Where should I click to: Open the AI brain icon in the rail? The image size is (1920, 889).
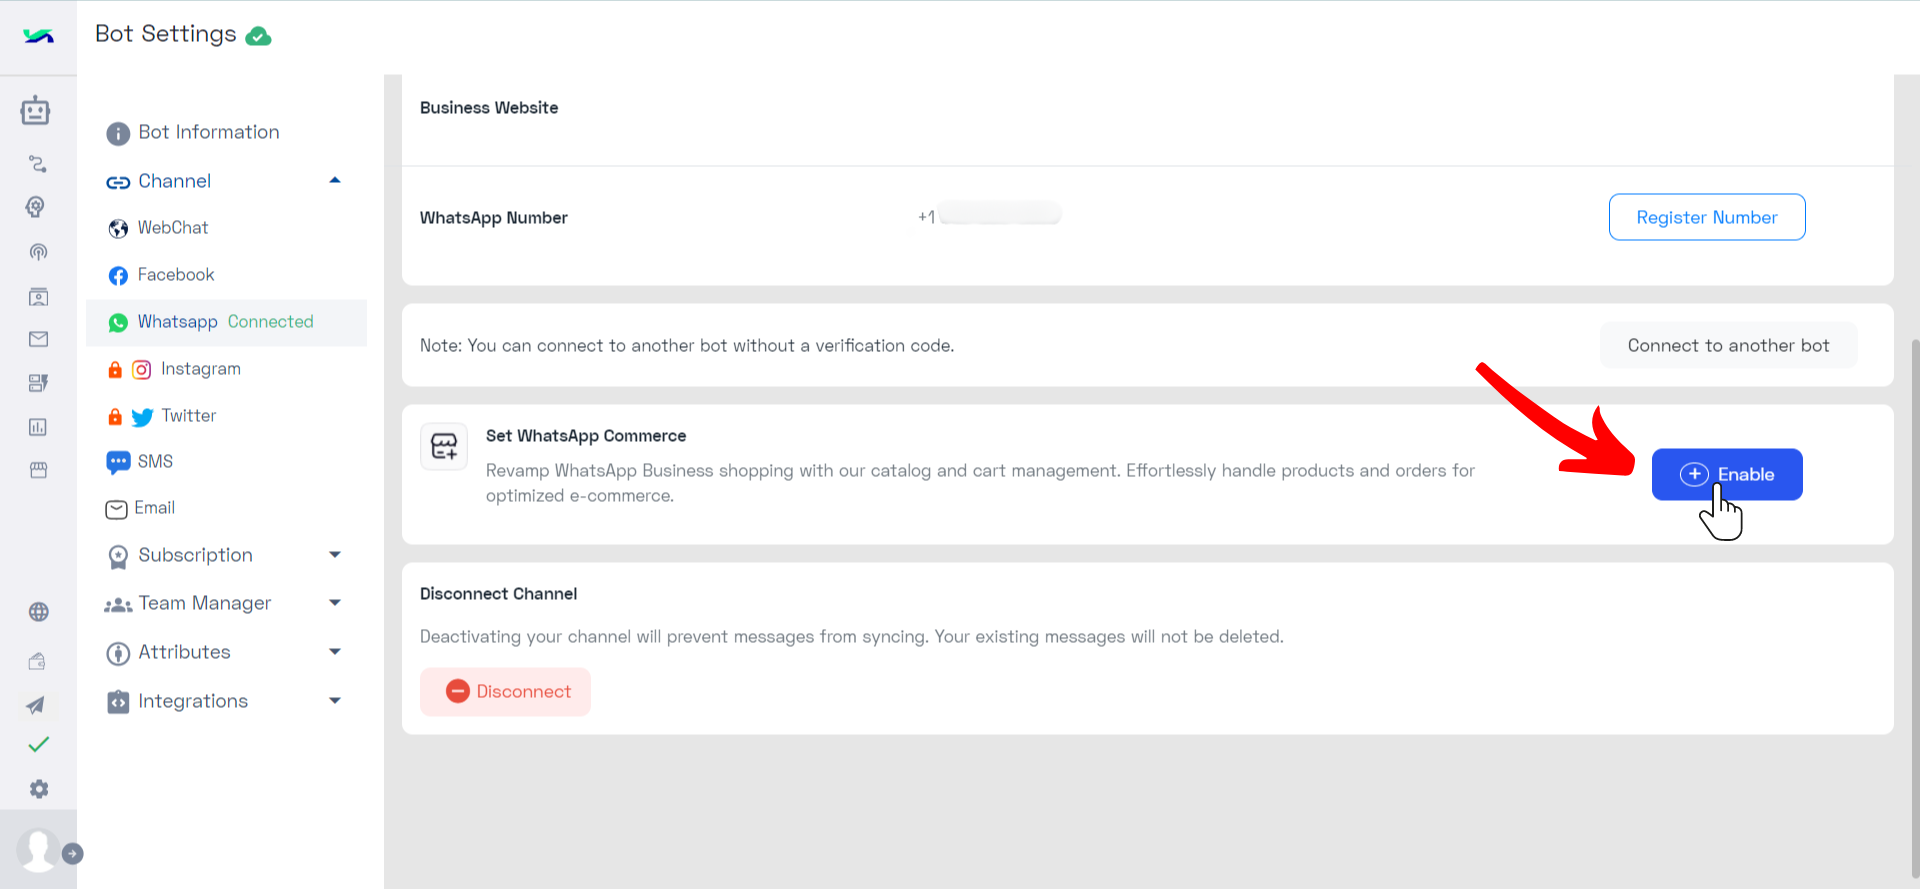point(36,207)
